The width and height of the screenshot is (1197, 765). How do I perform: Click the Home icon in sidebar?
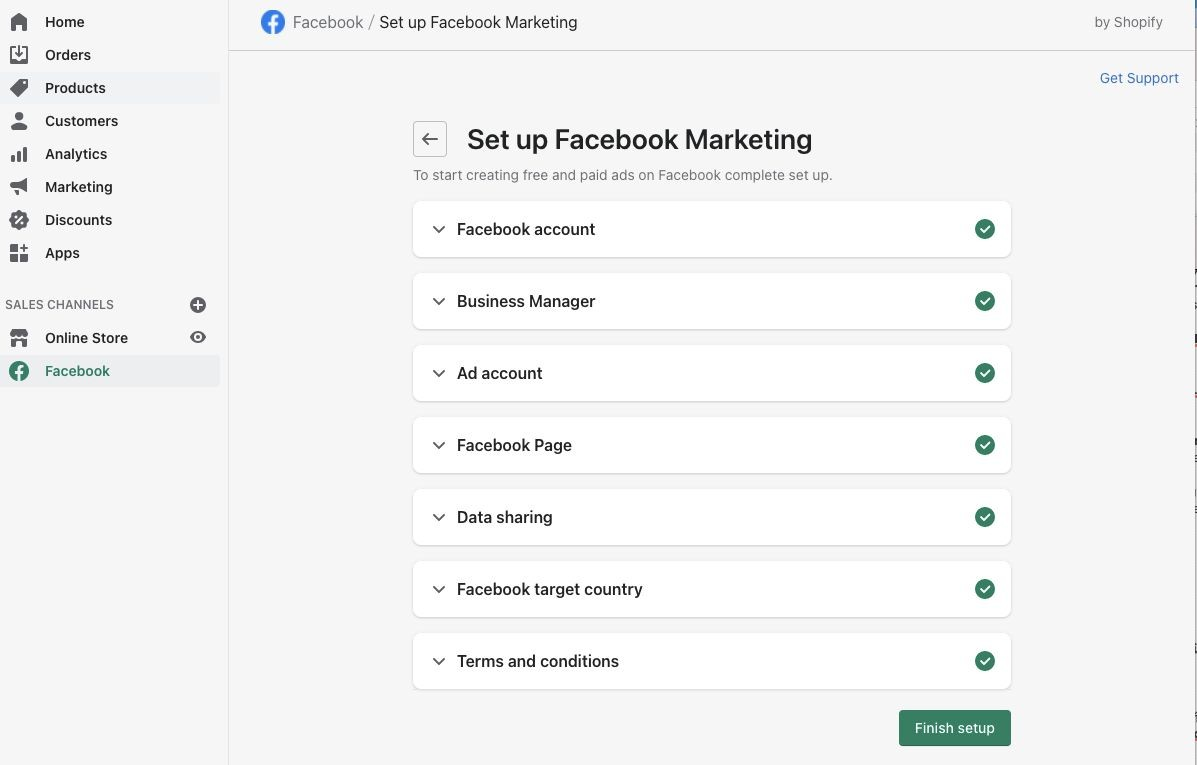point(19,22)
